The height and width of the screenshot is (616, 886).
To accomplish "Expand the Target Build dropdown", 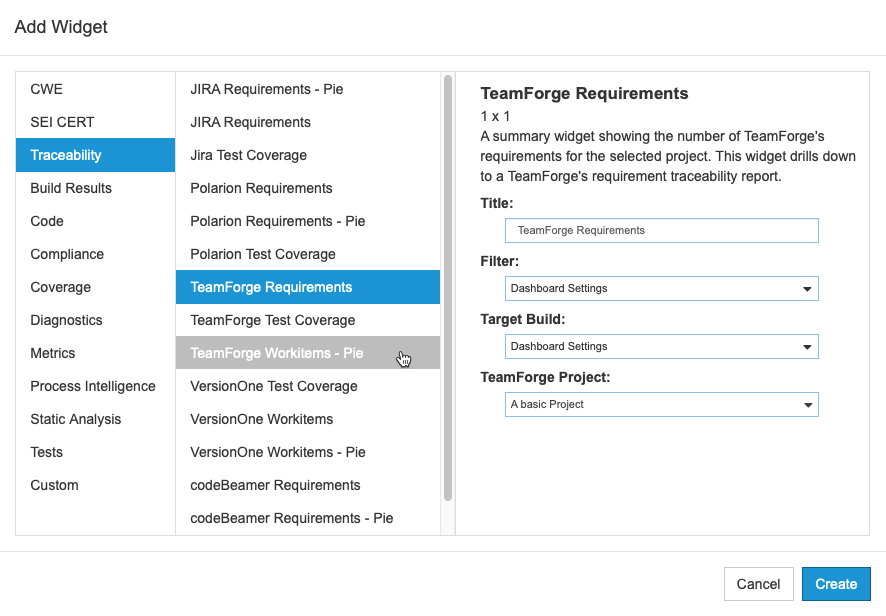I will (661, 346).
